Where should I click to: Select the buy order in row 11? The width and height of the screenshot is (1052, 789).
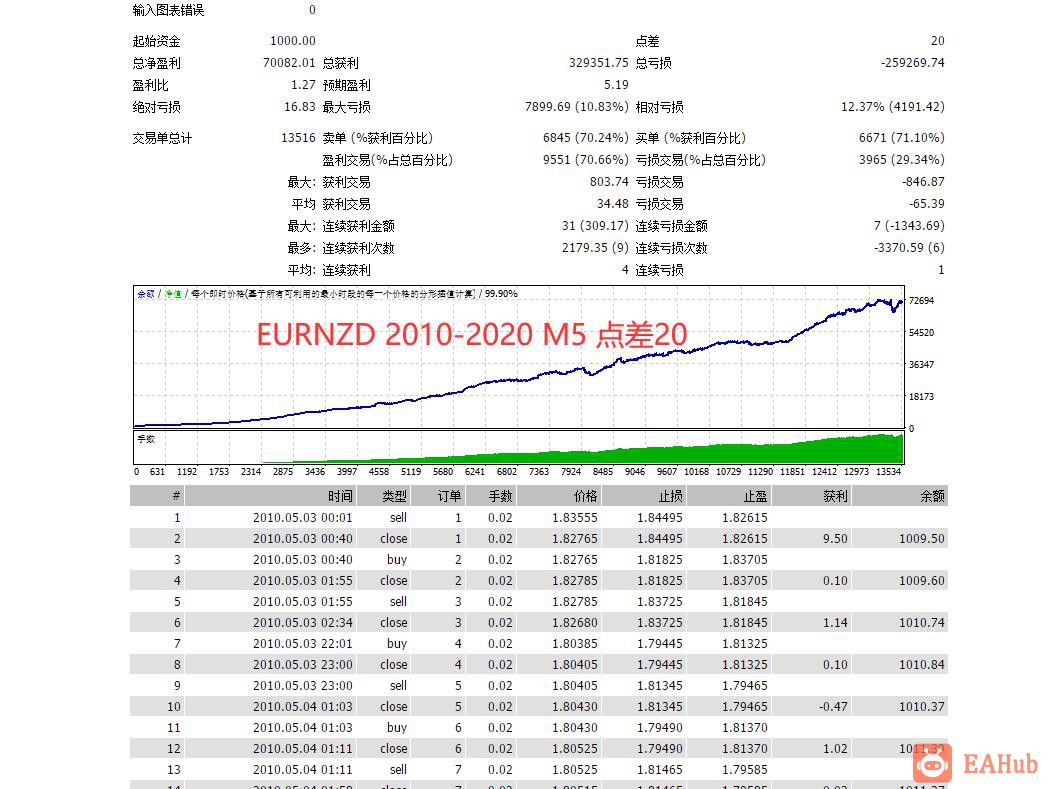[397, 727]
